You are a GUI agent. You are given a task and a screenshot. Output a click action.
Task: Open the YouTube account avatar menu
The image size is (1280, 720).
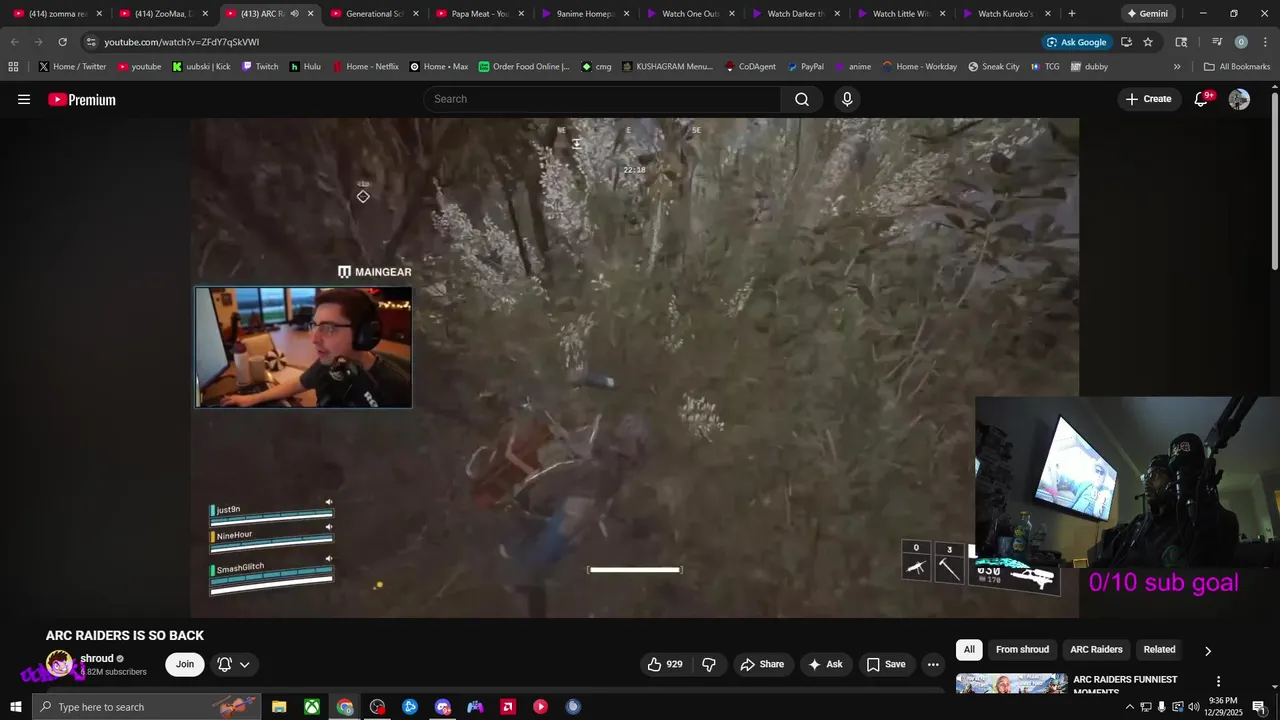pos(1239,99)
